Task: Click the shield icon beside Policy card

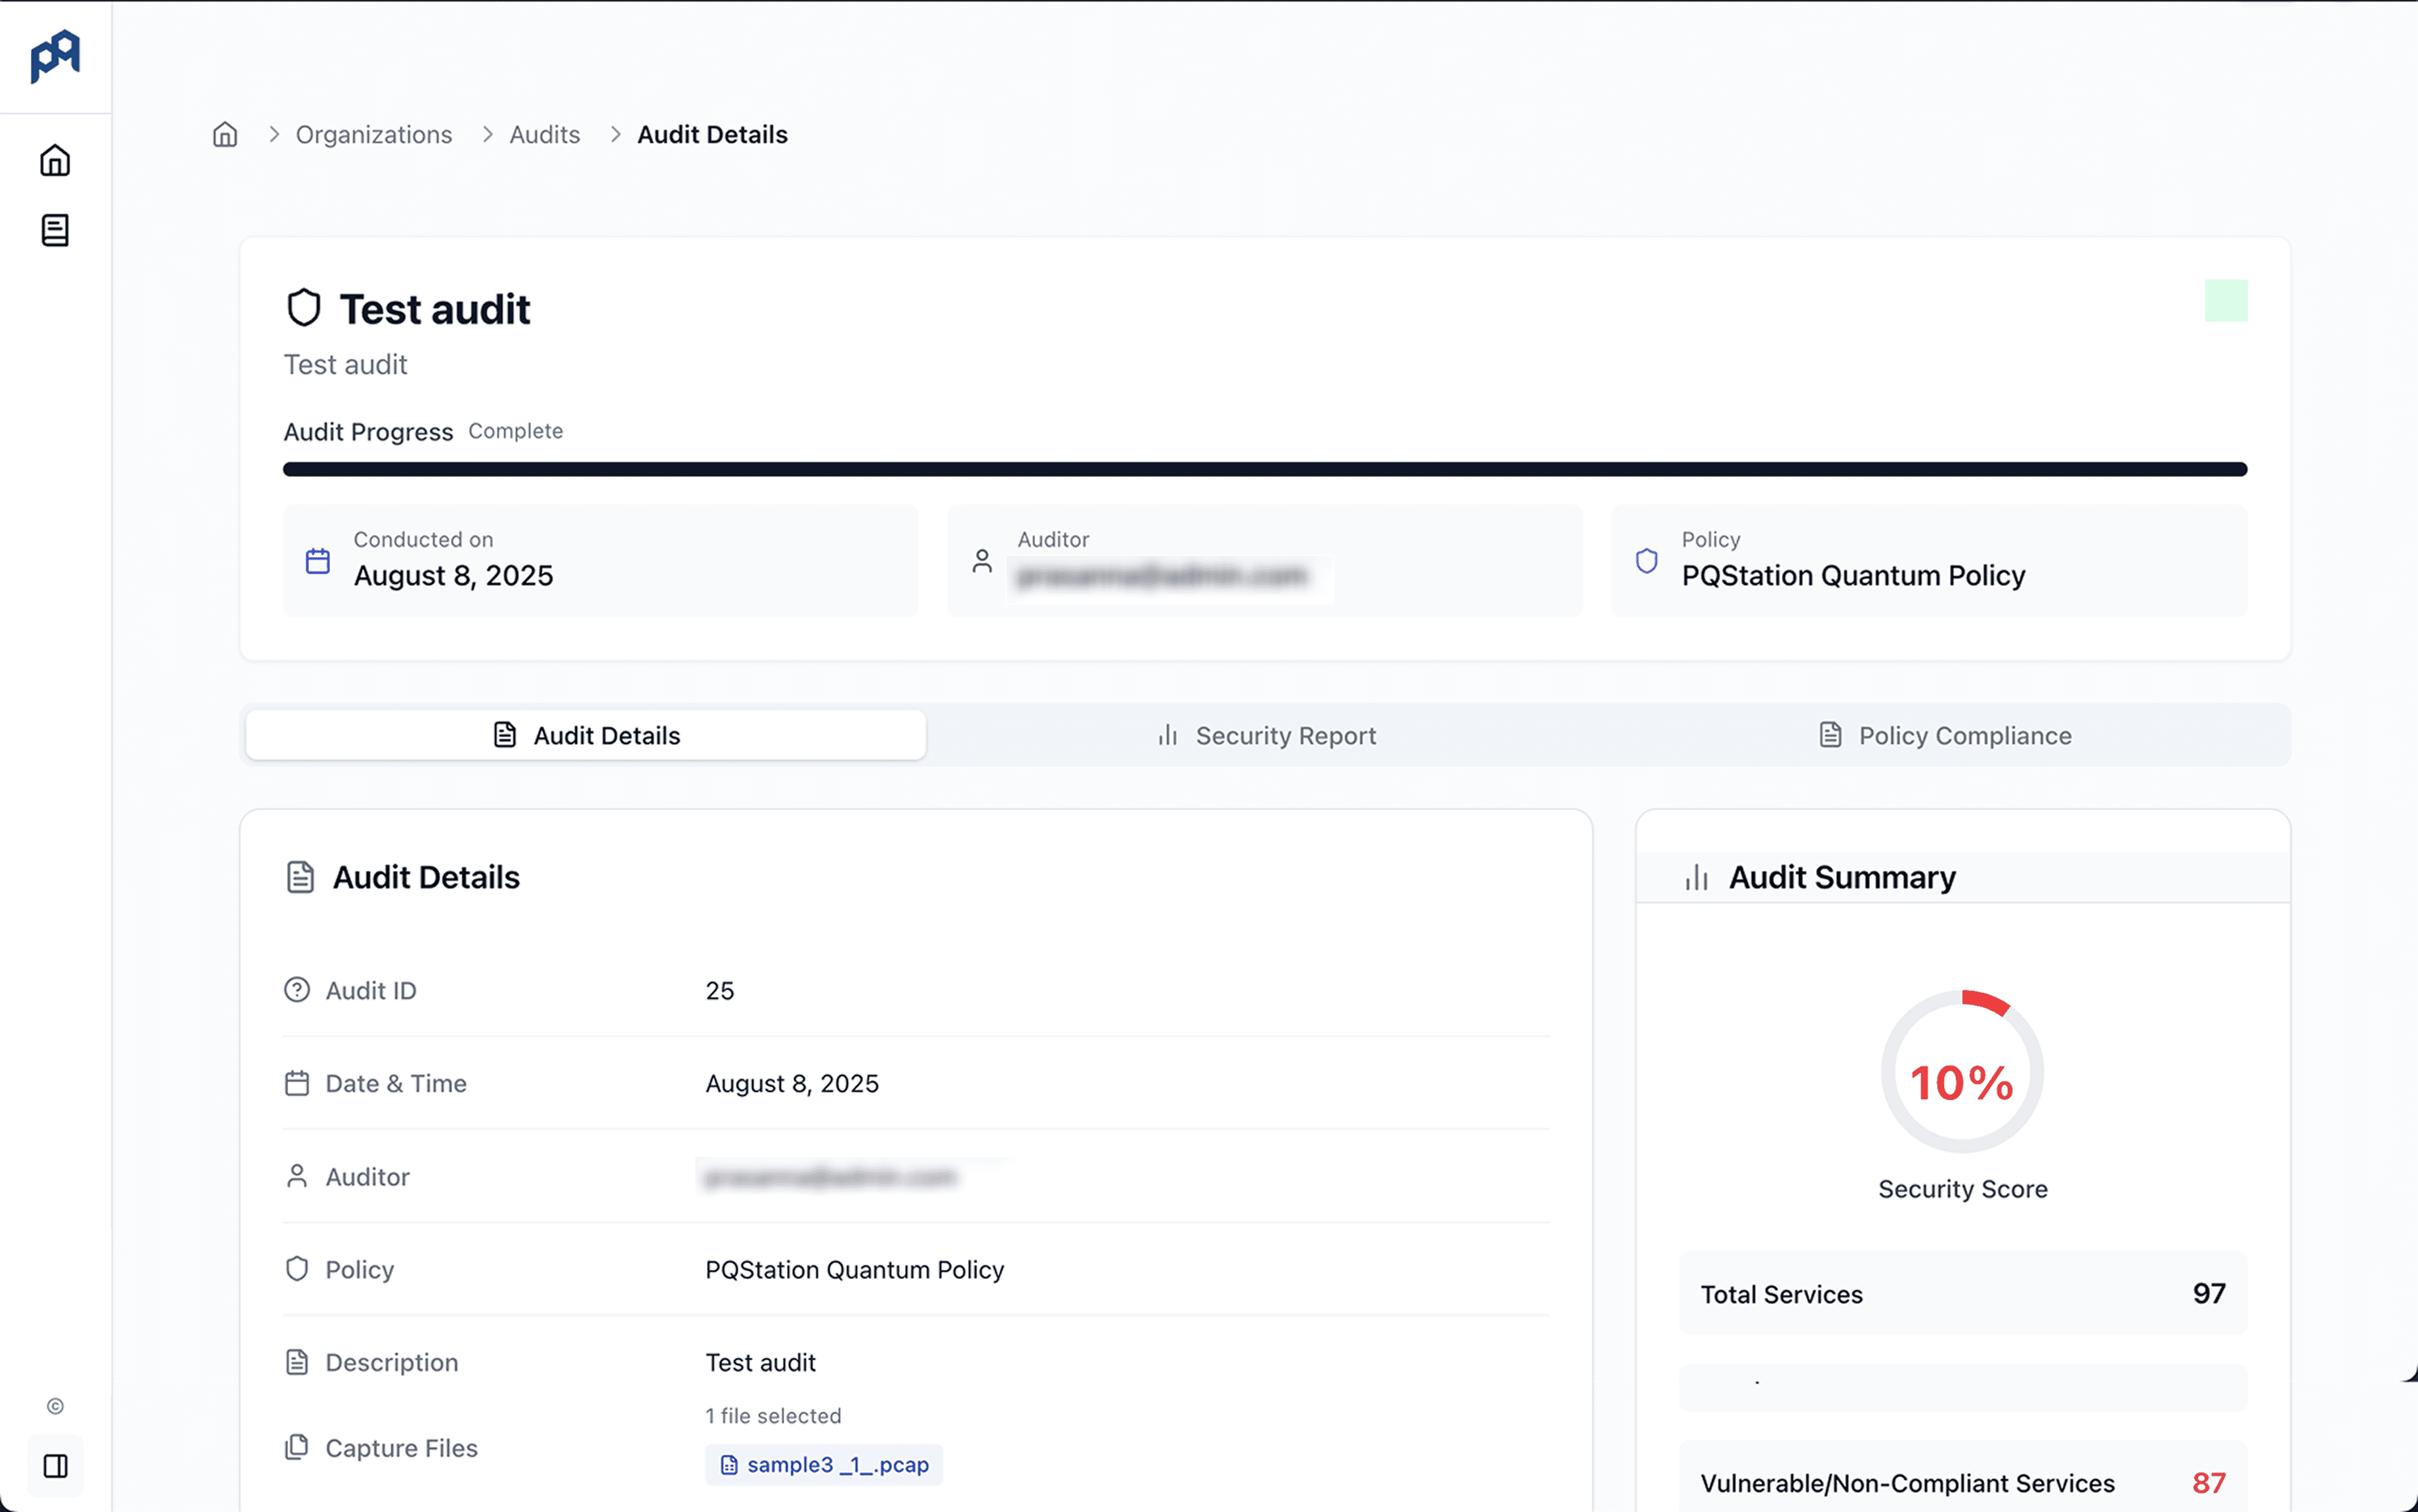Action: (x=1646, y=561)
